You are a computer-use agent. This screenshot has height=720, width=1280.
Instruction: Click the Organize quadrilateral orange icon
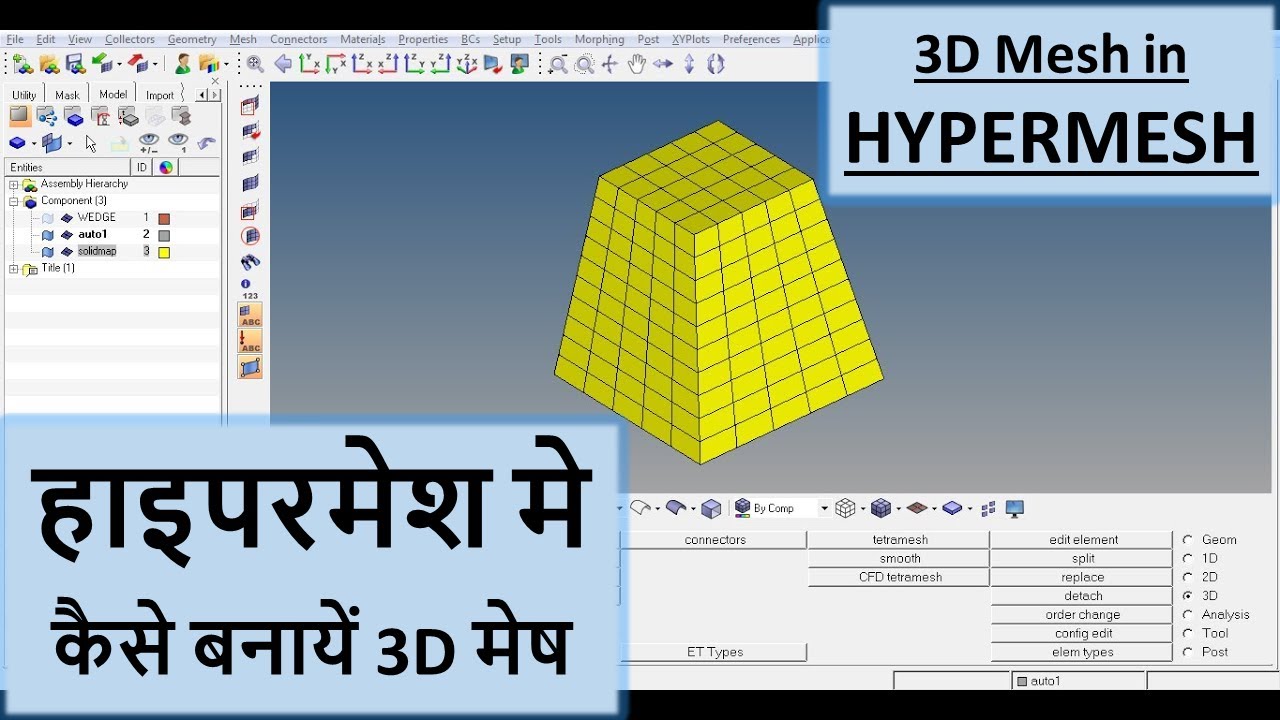pyautogui.click(x=250, y=367)
